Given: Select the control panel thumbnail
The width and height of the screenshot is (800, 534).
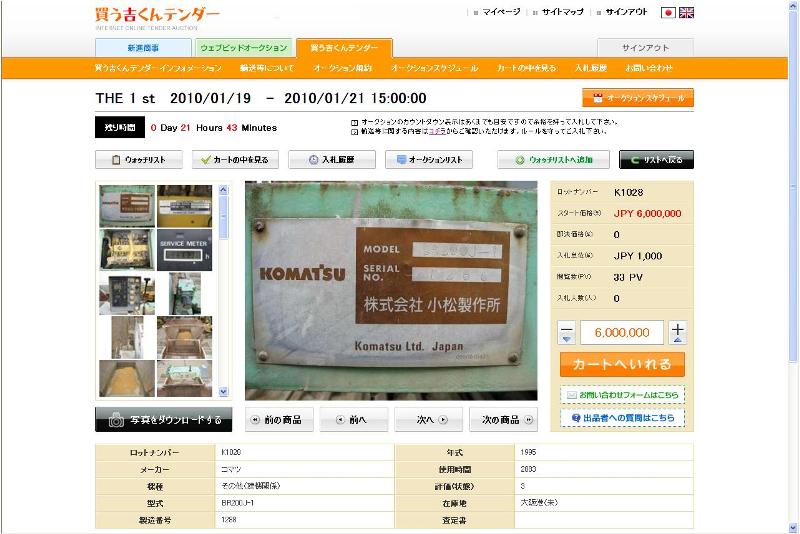Looking at the screenshot, I should pyautogui.click(x=127, y=294).
